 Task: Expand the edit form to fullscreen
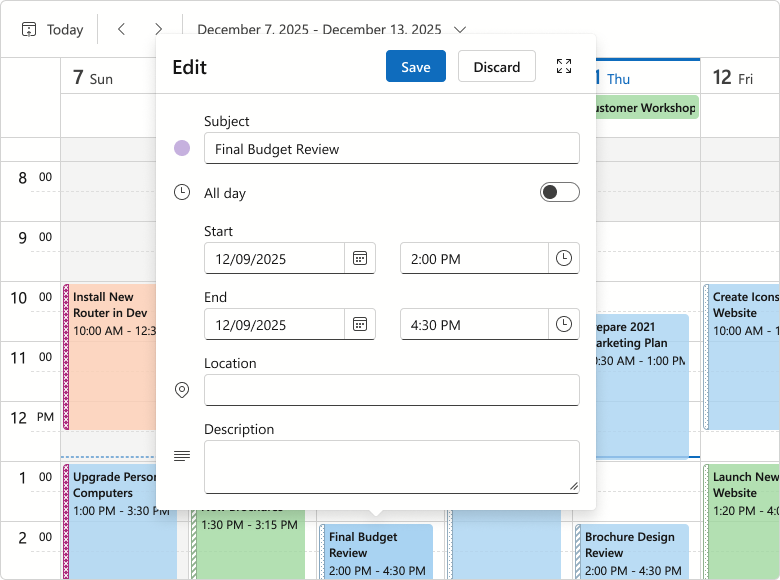point(564,66)
